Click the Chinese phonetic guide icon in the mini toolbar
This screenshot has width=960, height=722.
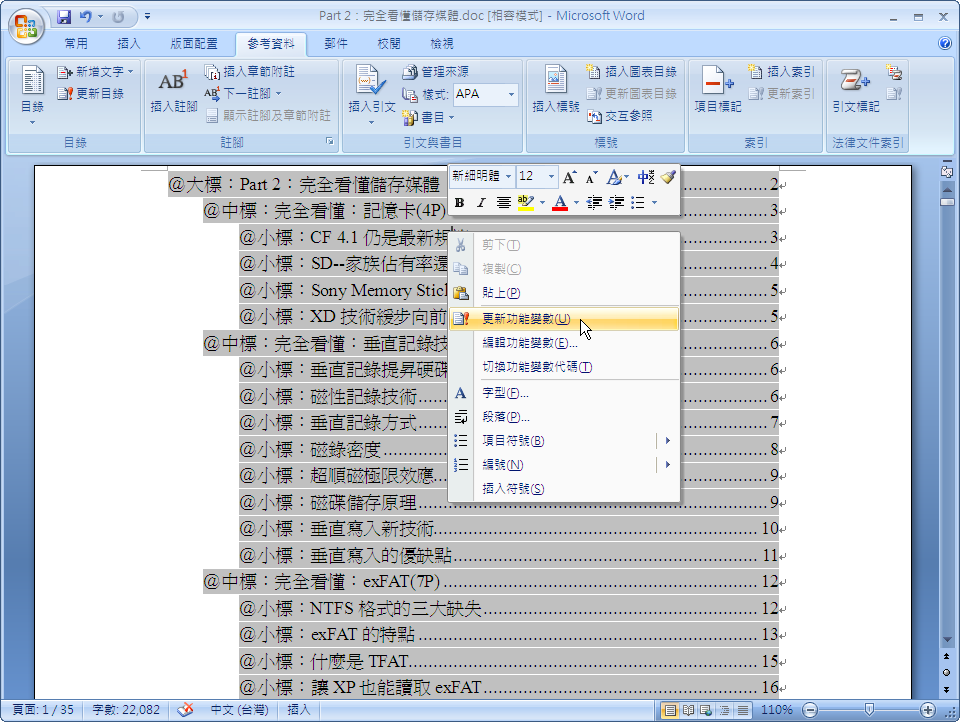point(645,178)
